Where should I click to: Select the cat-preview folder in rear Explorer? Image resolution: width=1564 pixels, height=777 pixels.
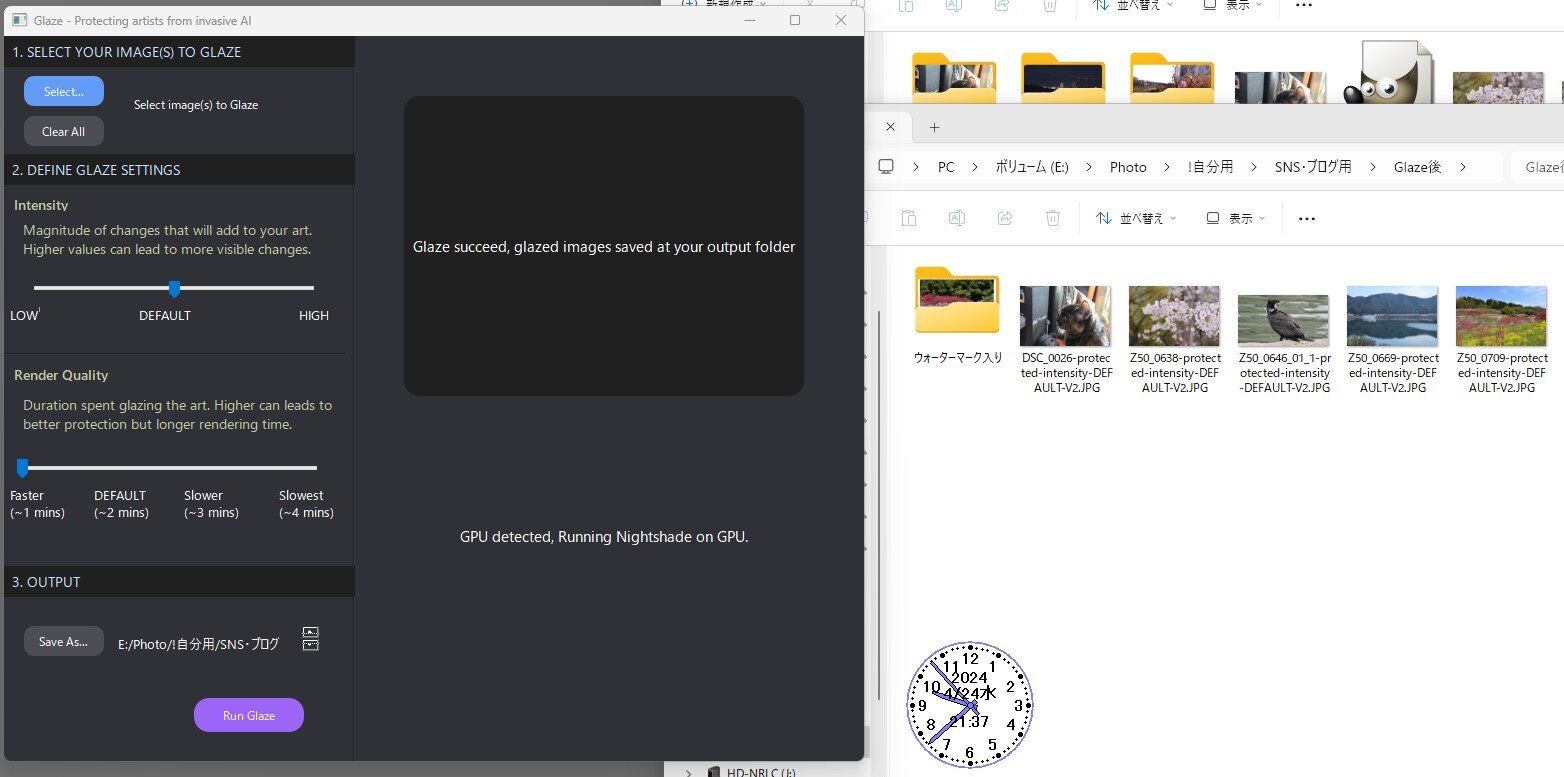tap(954, 78)
